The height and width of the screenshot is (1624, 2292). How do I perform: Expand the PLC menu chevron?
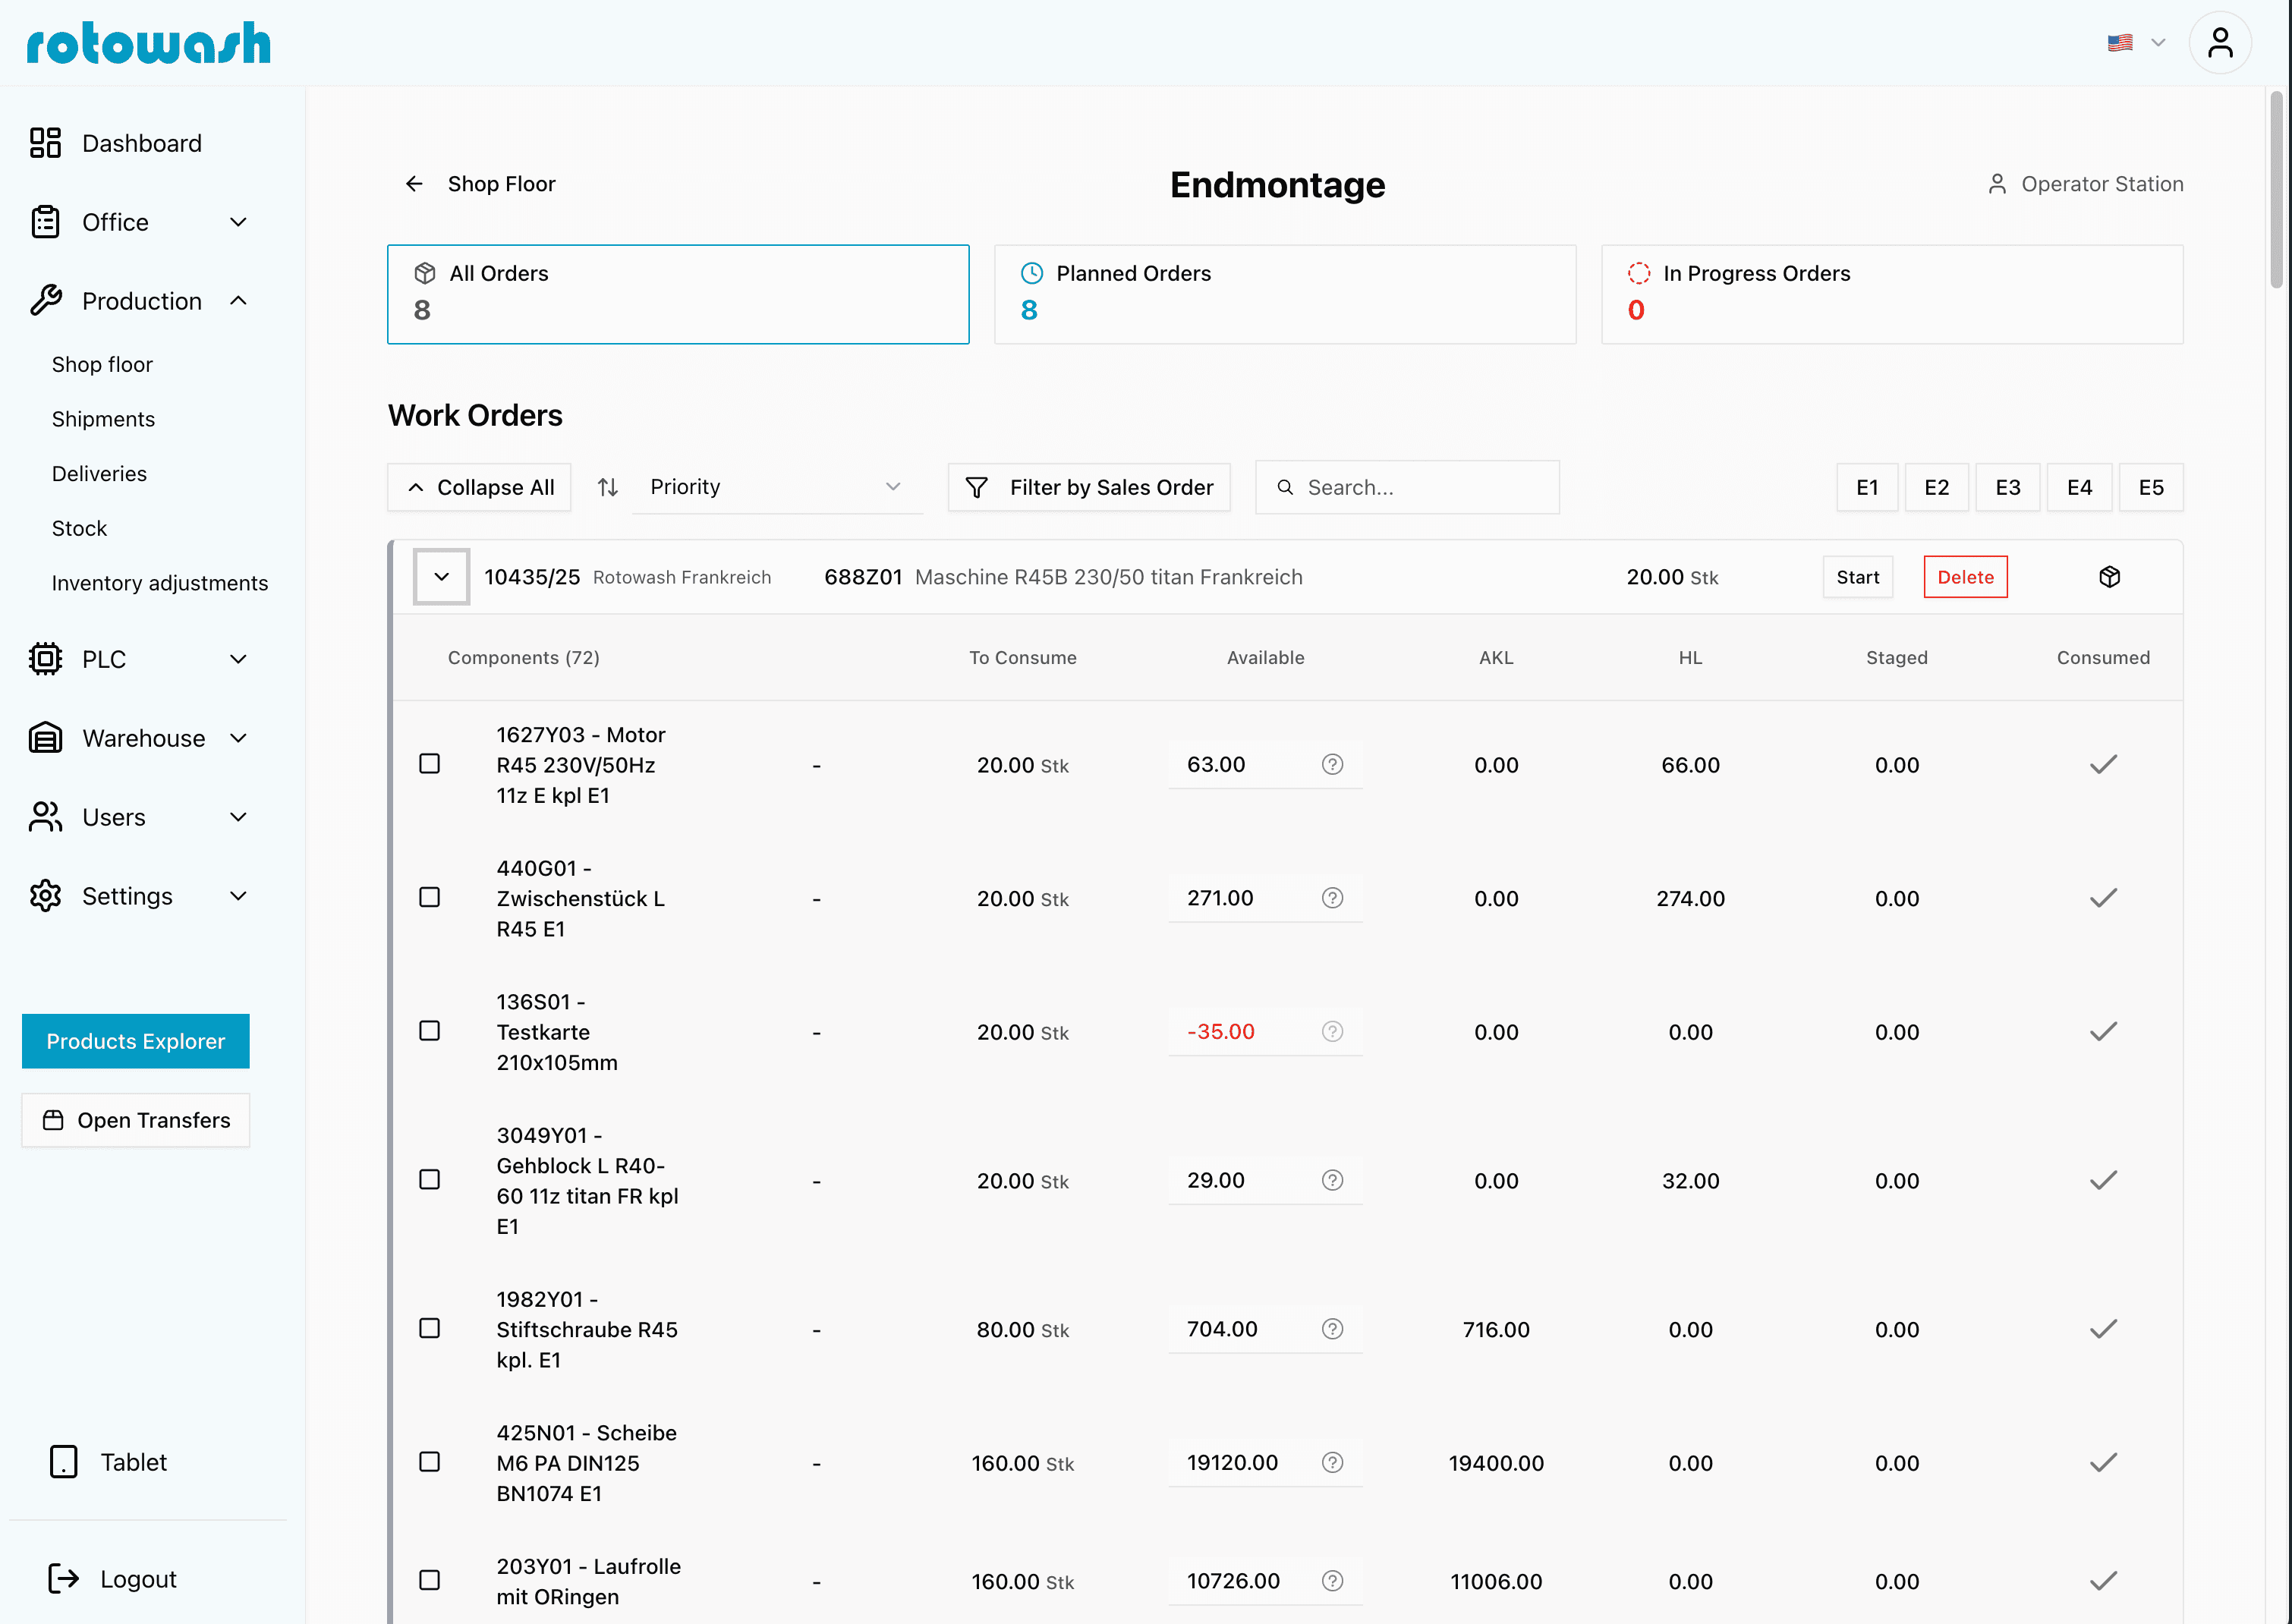click(x=238, y=659)
